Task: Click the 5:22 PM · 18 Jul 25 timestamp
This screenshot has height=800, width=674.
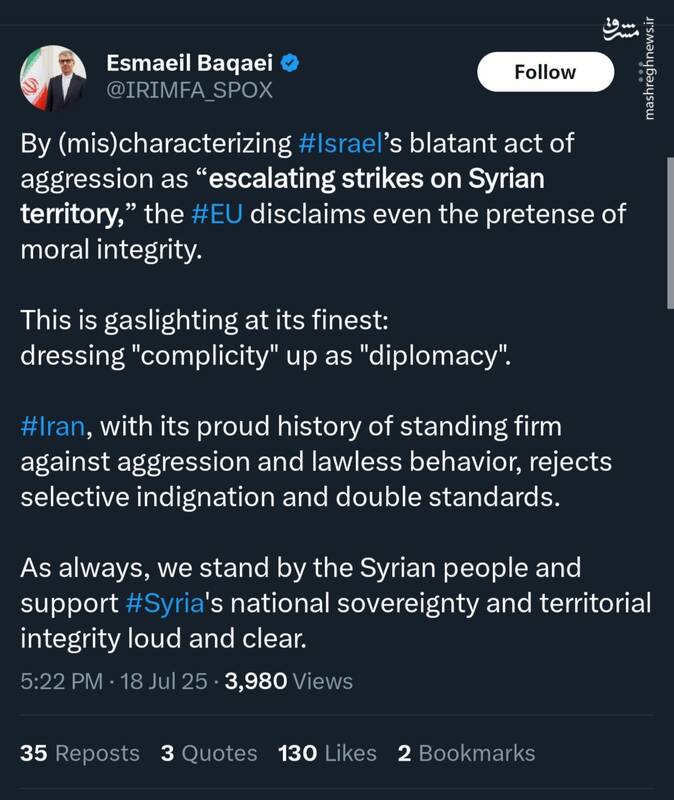Action: (x=115, y=682)
